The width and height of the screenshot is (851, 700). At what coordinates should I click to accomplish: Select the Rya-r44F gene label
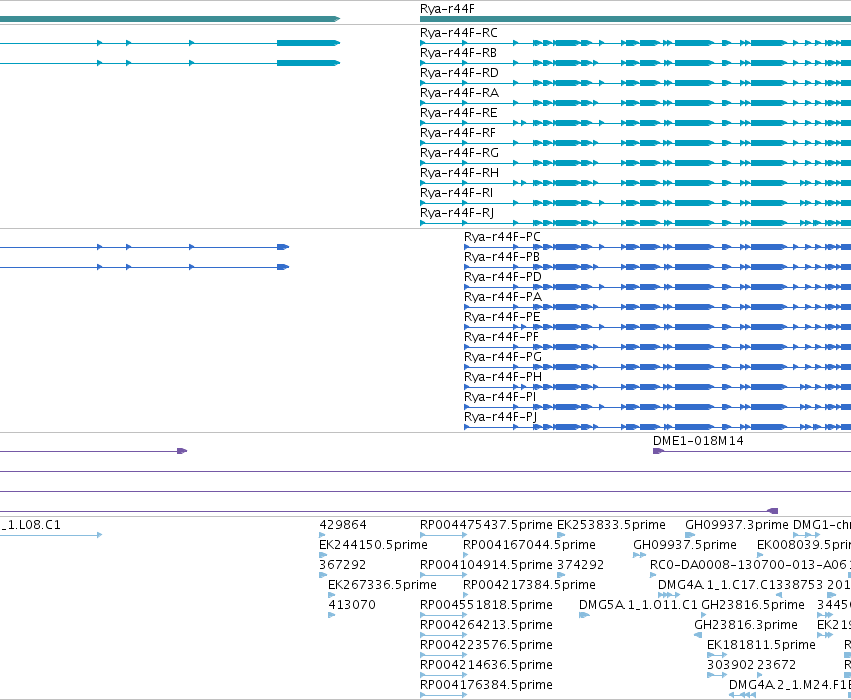(447, 9)
